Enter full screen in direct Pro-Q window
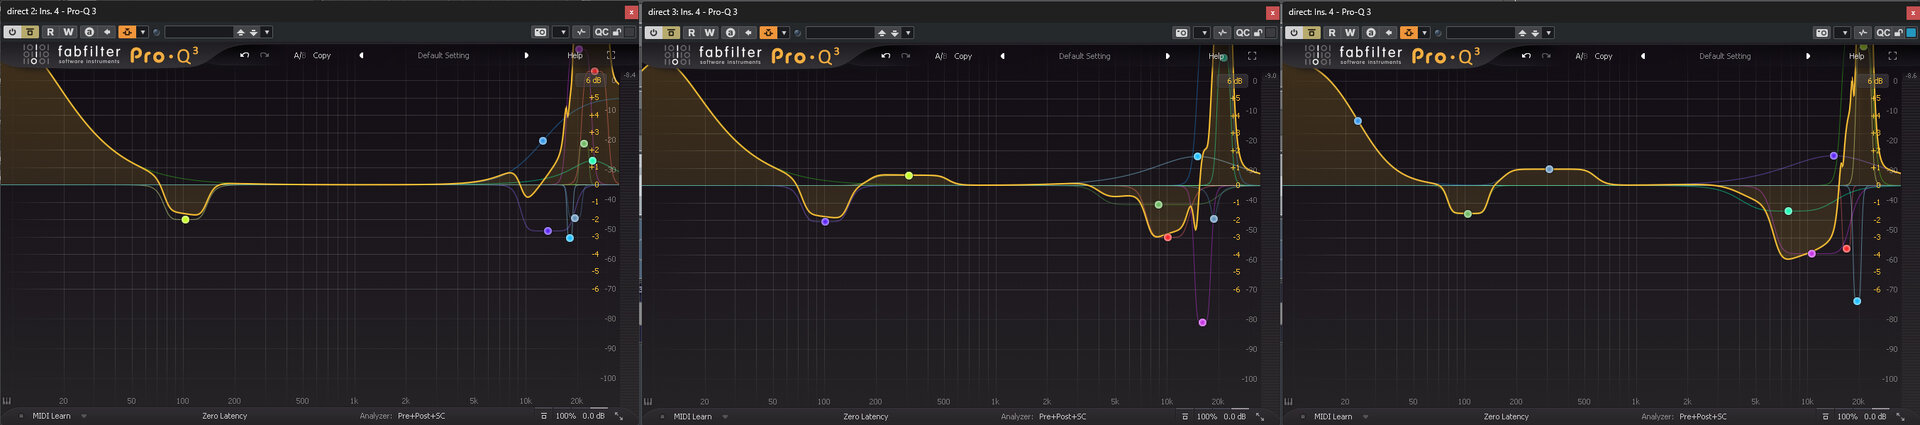Screen dimensions: 1920x425 1892,56
